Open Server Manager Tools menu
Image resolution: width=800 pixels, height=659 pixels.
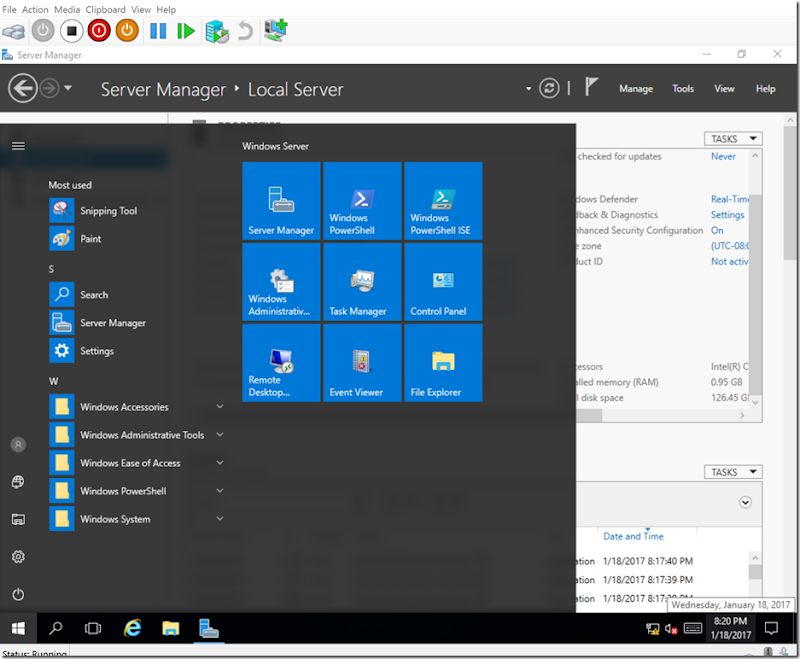point(683,89)
